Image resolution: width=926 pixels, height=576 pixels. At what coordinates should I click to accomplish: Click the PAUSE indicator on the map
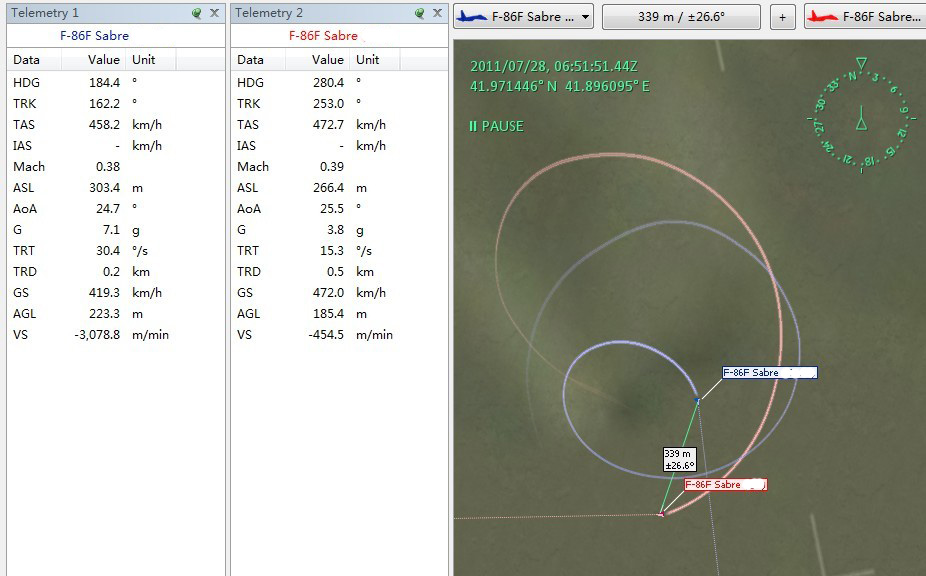click(x=496, y=126)
